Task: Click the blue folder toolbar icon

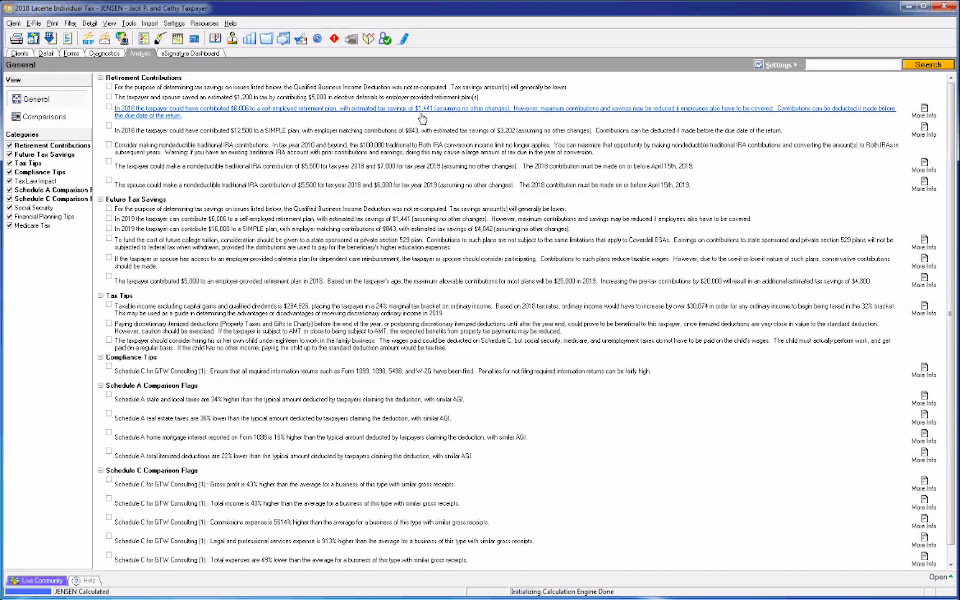Action: (x=266, y=39)
